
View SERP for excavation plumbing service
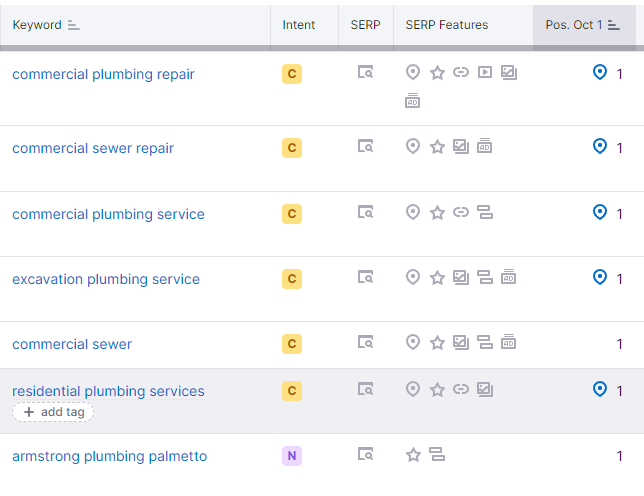(365, 277)
